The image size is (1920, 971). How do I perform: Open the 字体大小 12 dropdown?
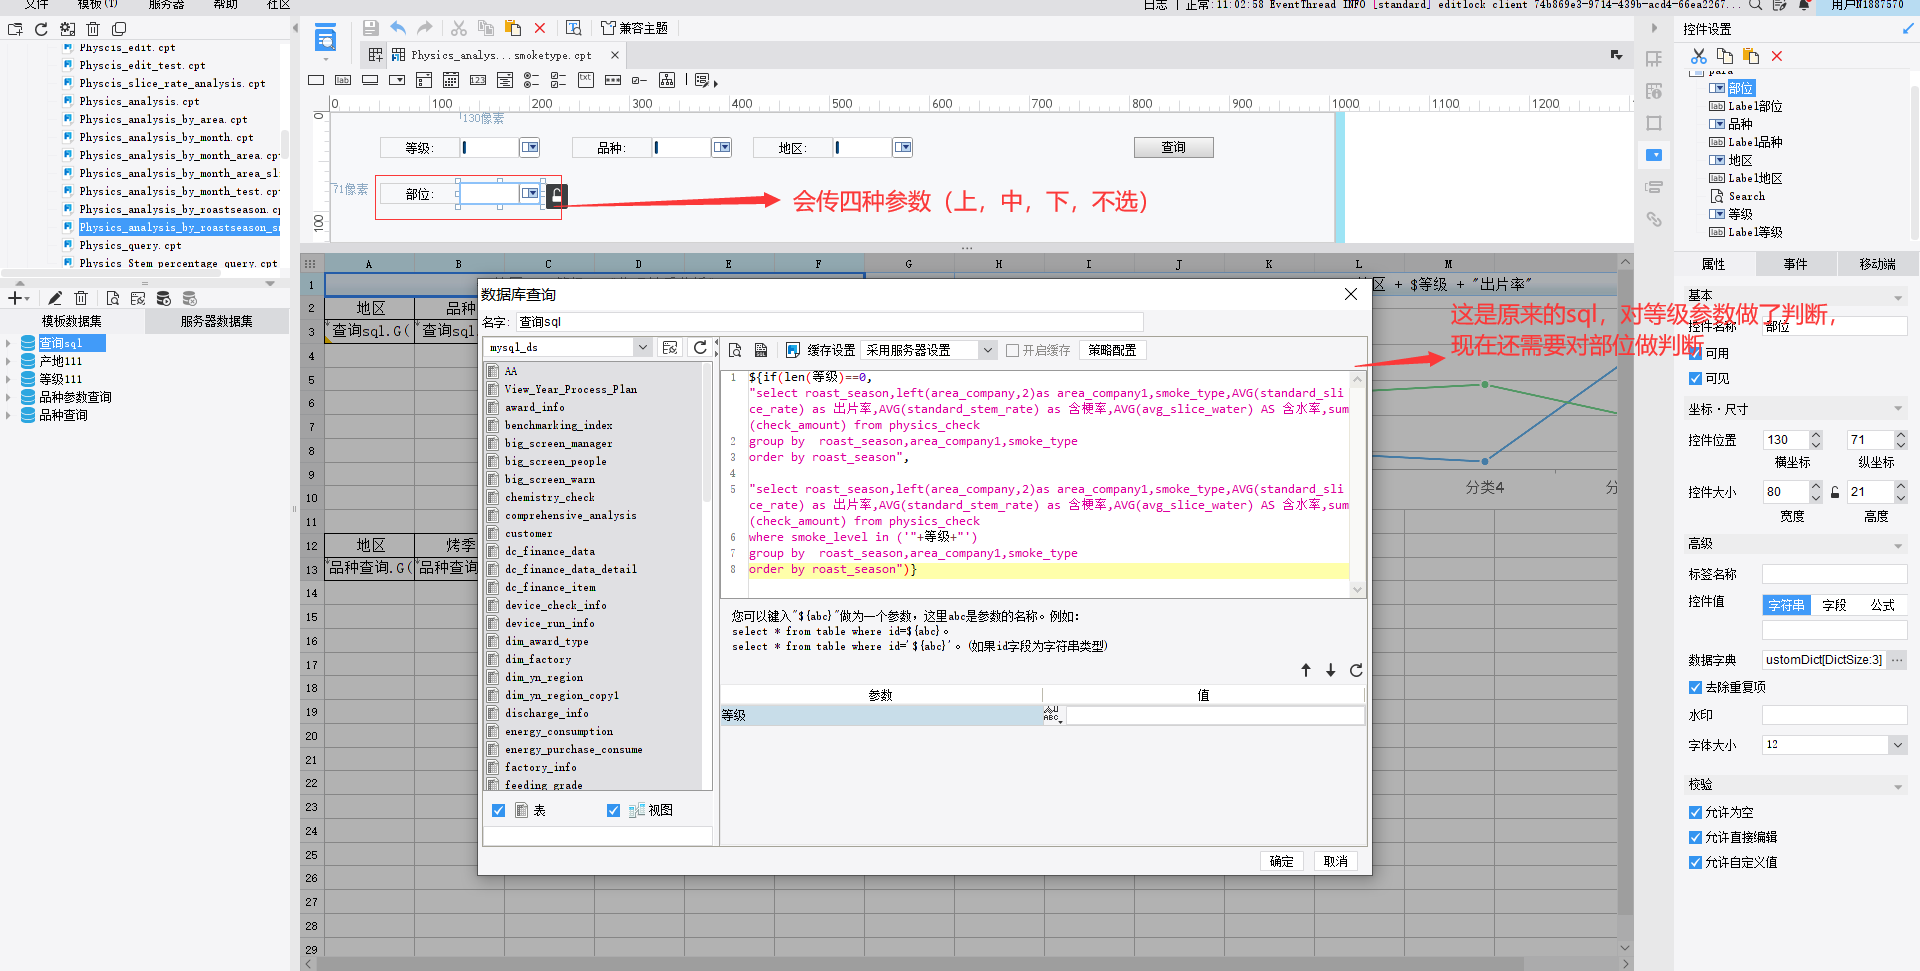[1897, 745]
